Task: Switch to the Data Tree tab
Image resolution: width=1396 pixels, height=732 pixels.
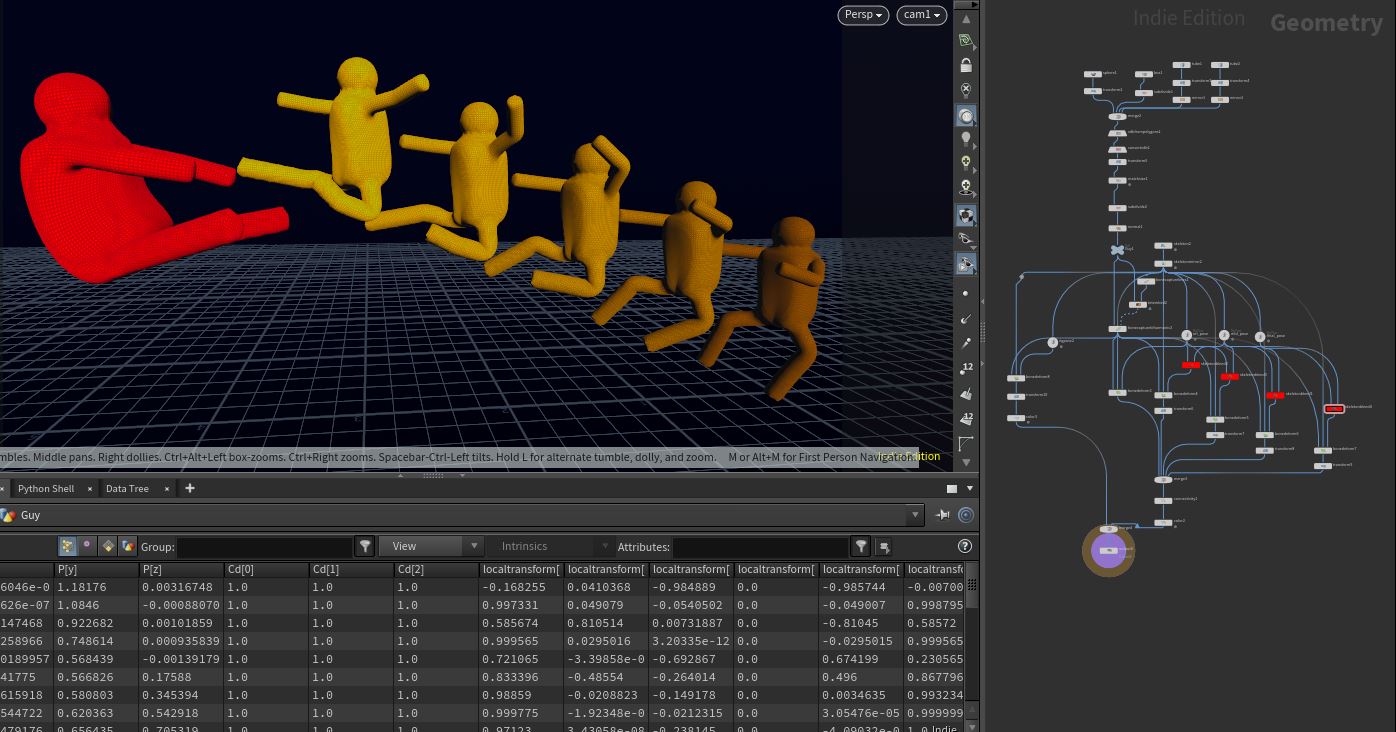Action: [127, 488]
